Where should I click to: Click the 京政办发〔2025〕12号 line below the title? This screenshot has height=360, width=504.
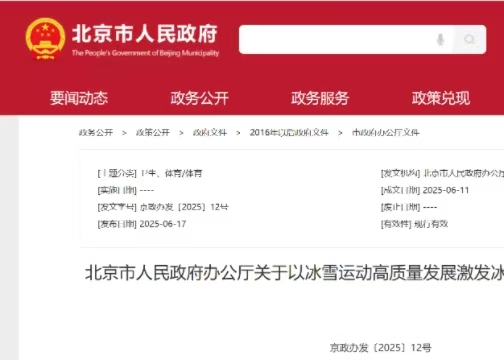point(380,348)
